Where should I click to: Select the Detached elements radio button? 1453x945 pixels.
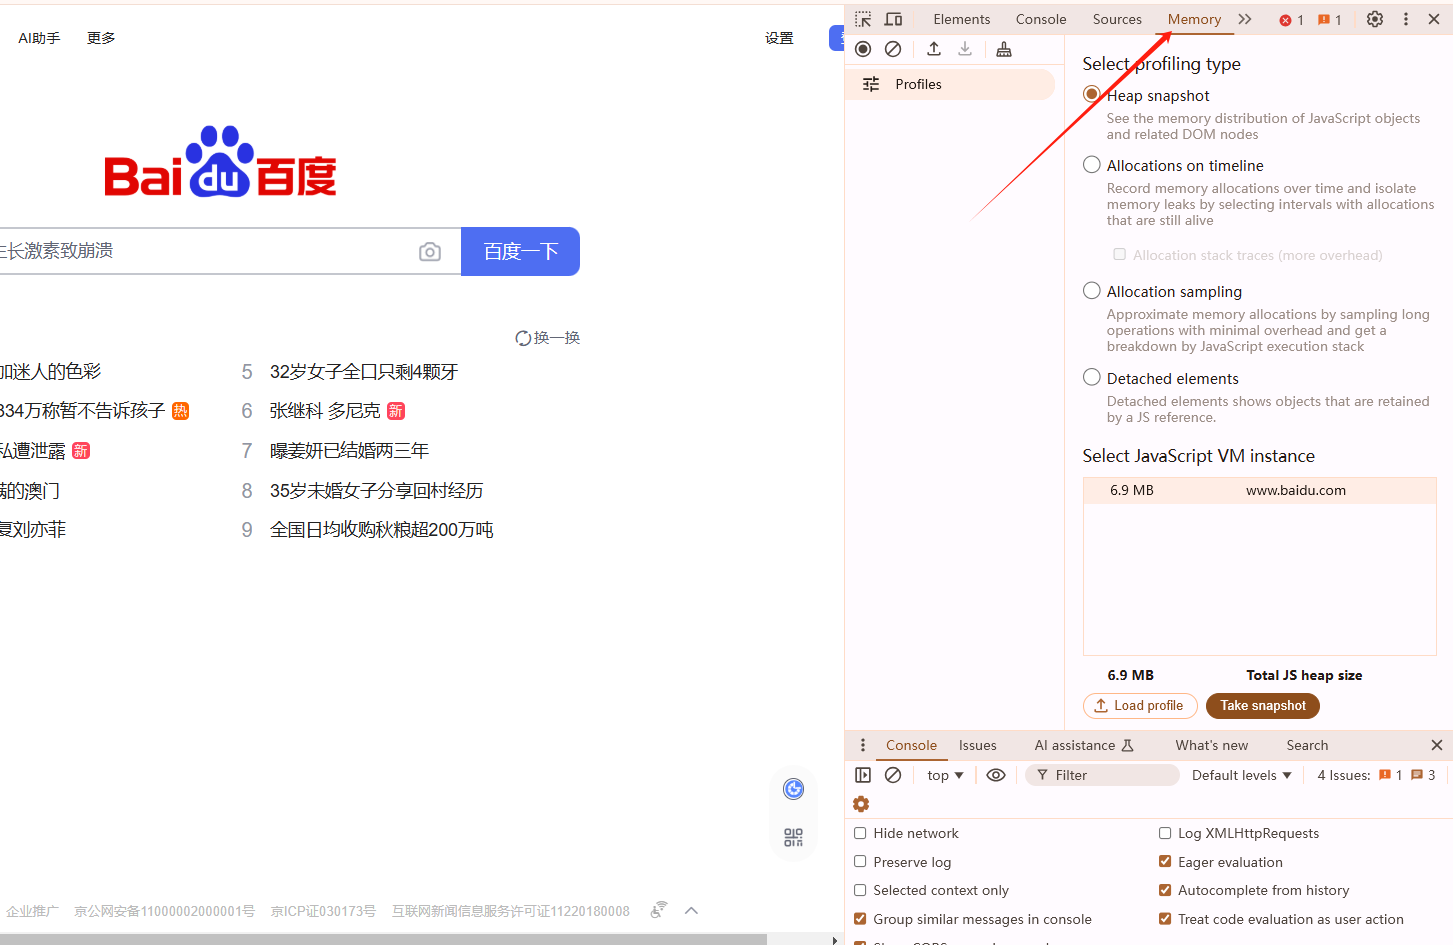click(1092, 377)
